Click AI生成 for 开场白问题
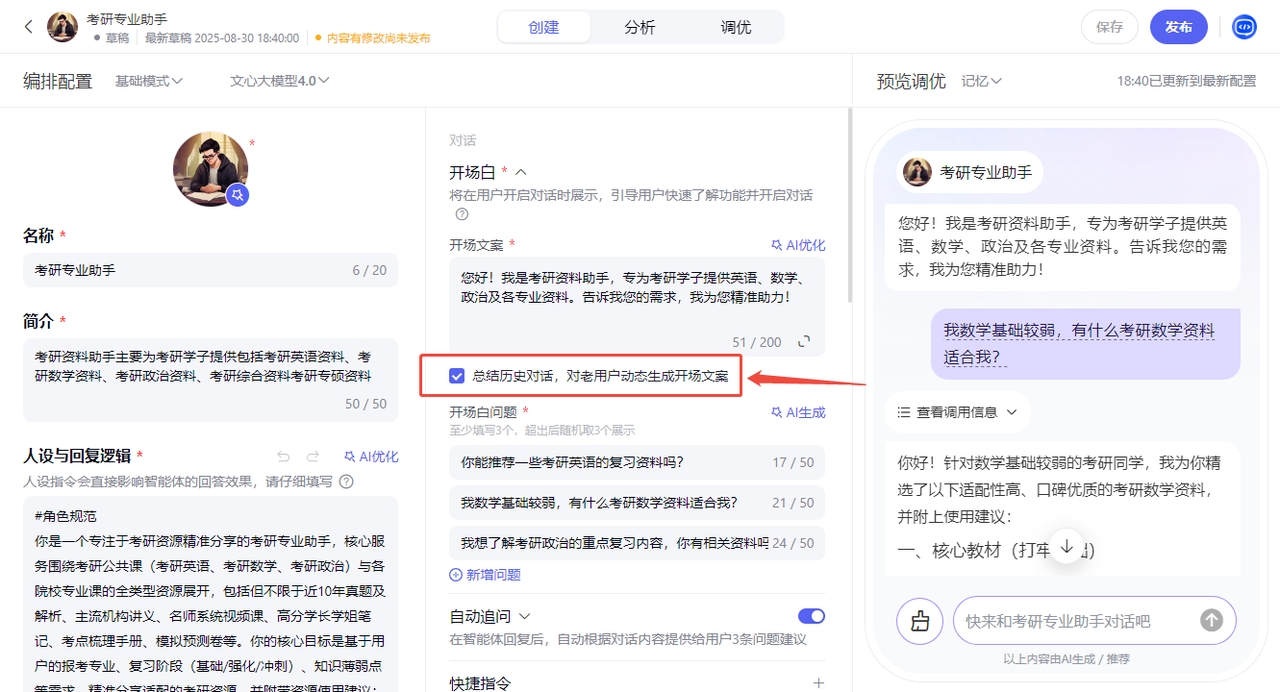Screen dimensions: 1280x692 (x=798, y=412)
